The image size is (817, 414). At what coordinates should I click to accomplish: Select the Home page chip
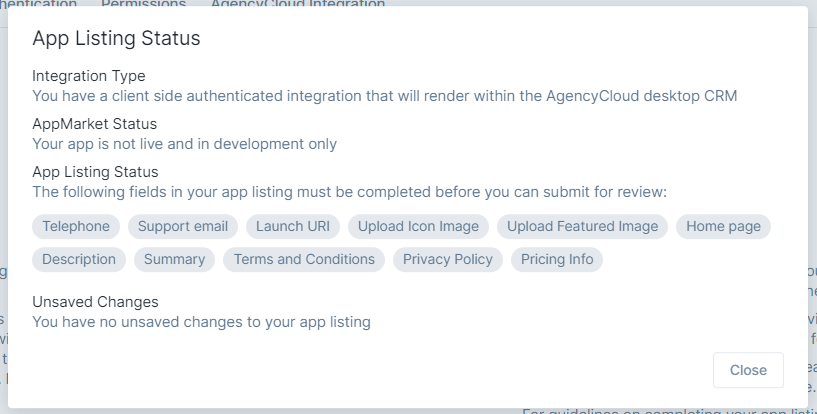pos(723,226)
